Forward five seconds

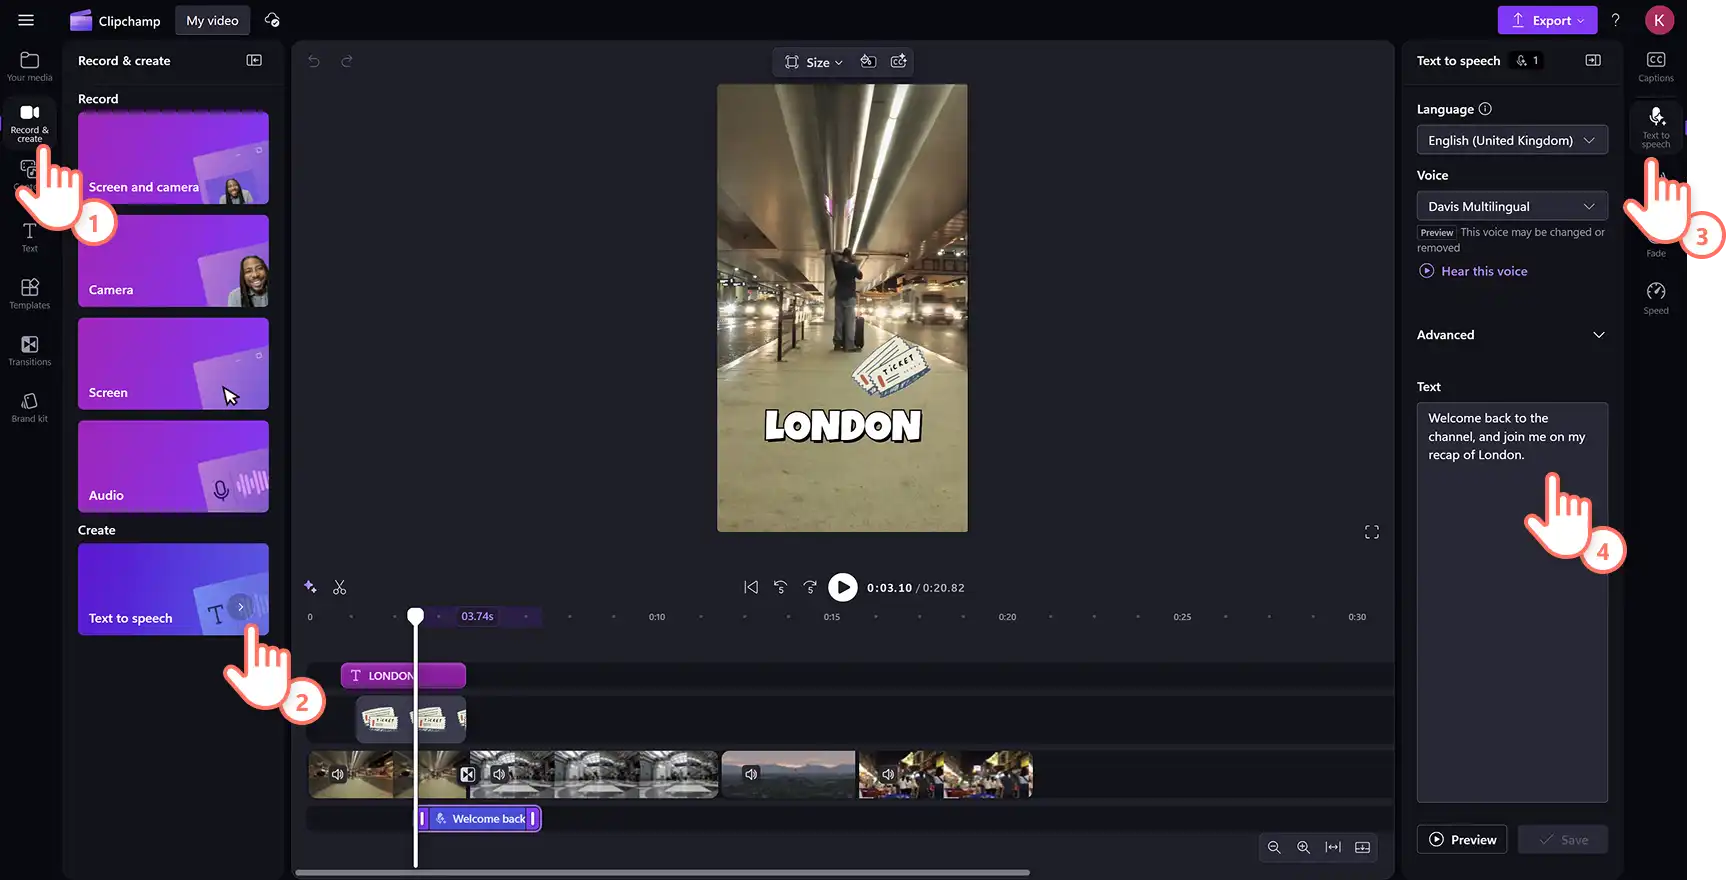click(810, 587)
